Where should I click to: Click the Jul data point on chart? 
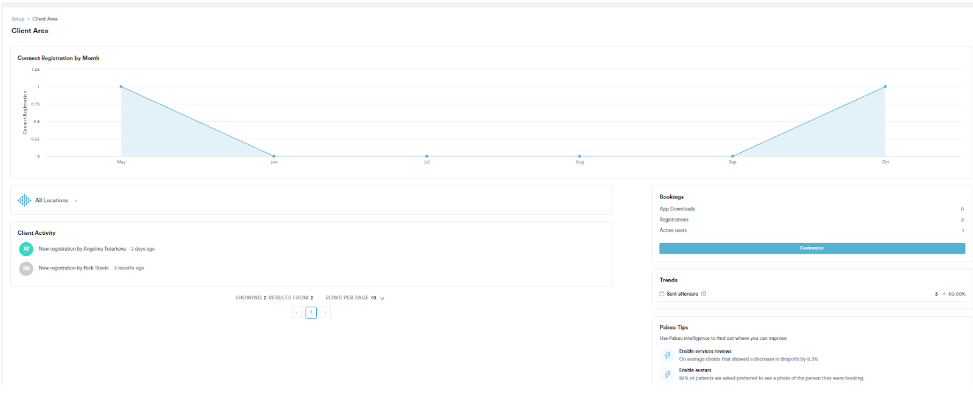click(427, 156)
